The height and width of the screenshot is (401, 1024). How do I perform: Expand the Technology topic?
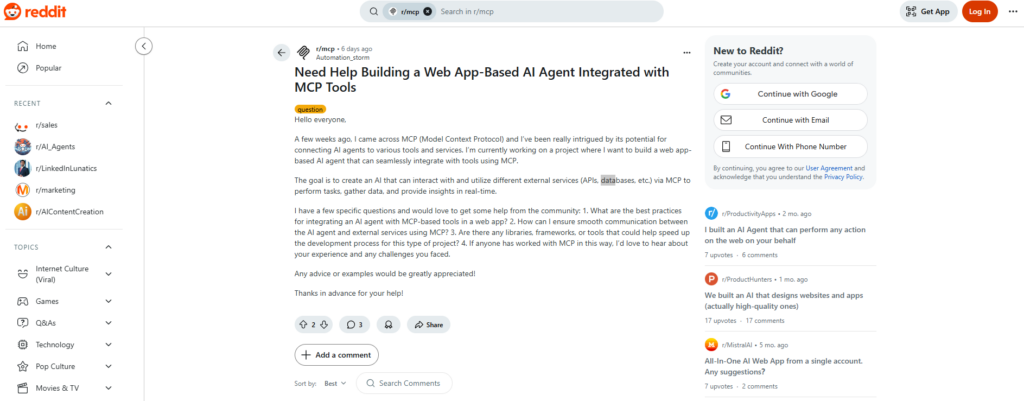(x=109, y=344)
